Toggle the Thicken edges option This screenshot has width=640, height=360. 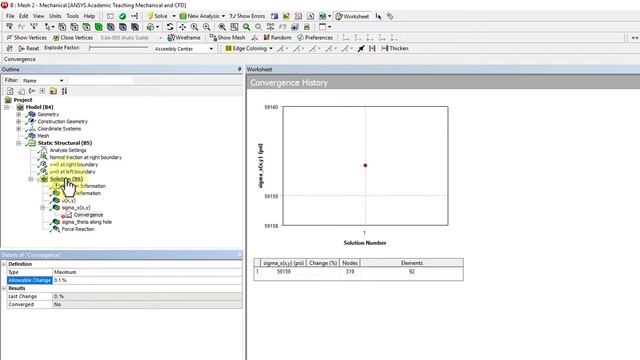tap(395, 48)
